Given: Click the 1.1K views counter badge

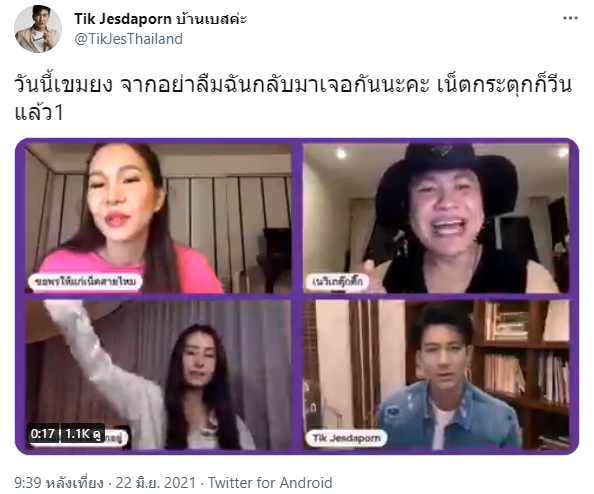Looking at the screenshot, I should coord(83,433).
